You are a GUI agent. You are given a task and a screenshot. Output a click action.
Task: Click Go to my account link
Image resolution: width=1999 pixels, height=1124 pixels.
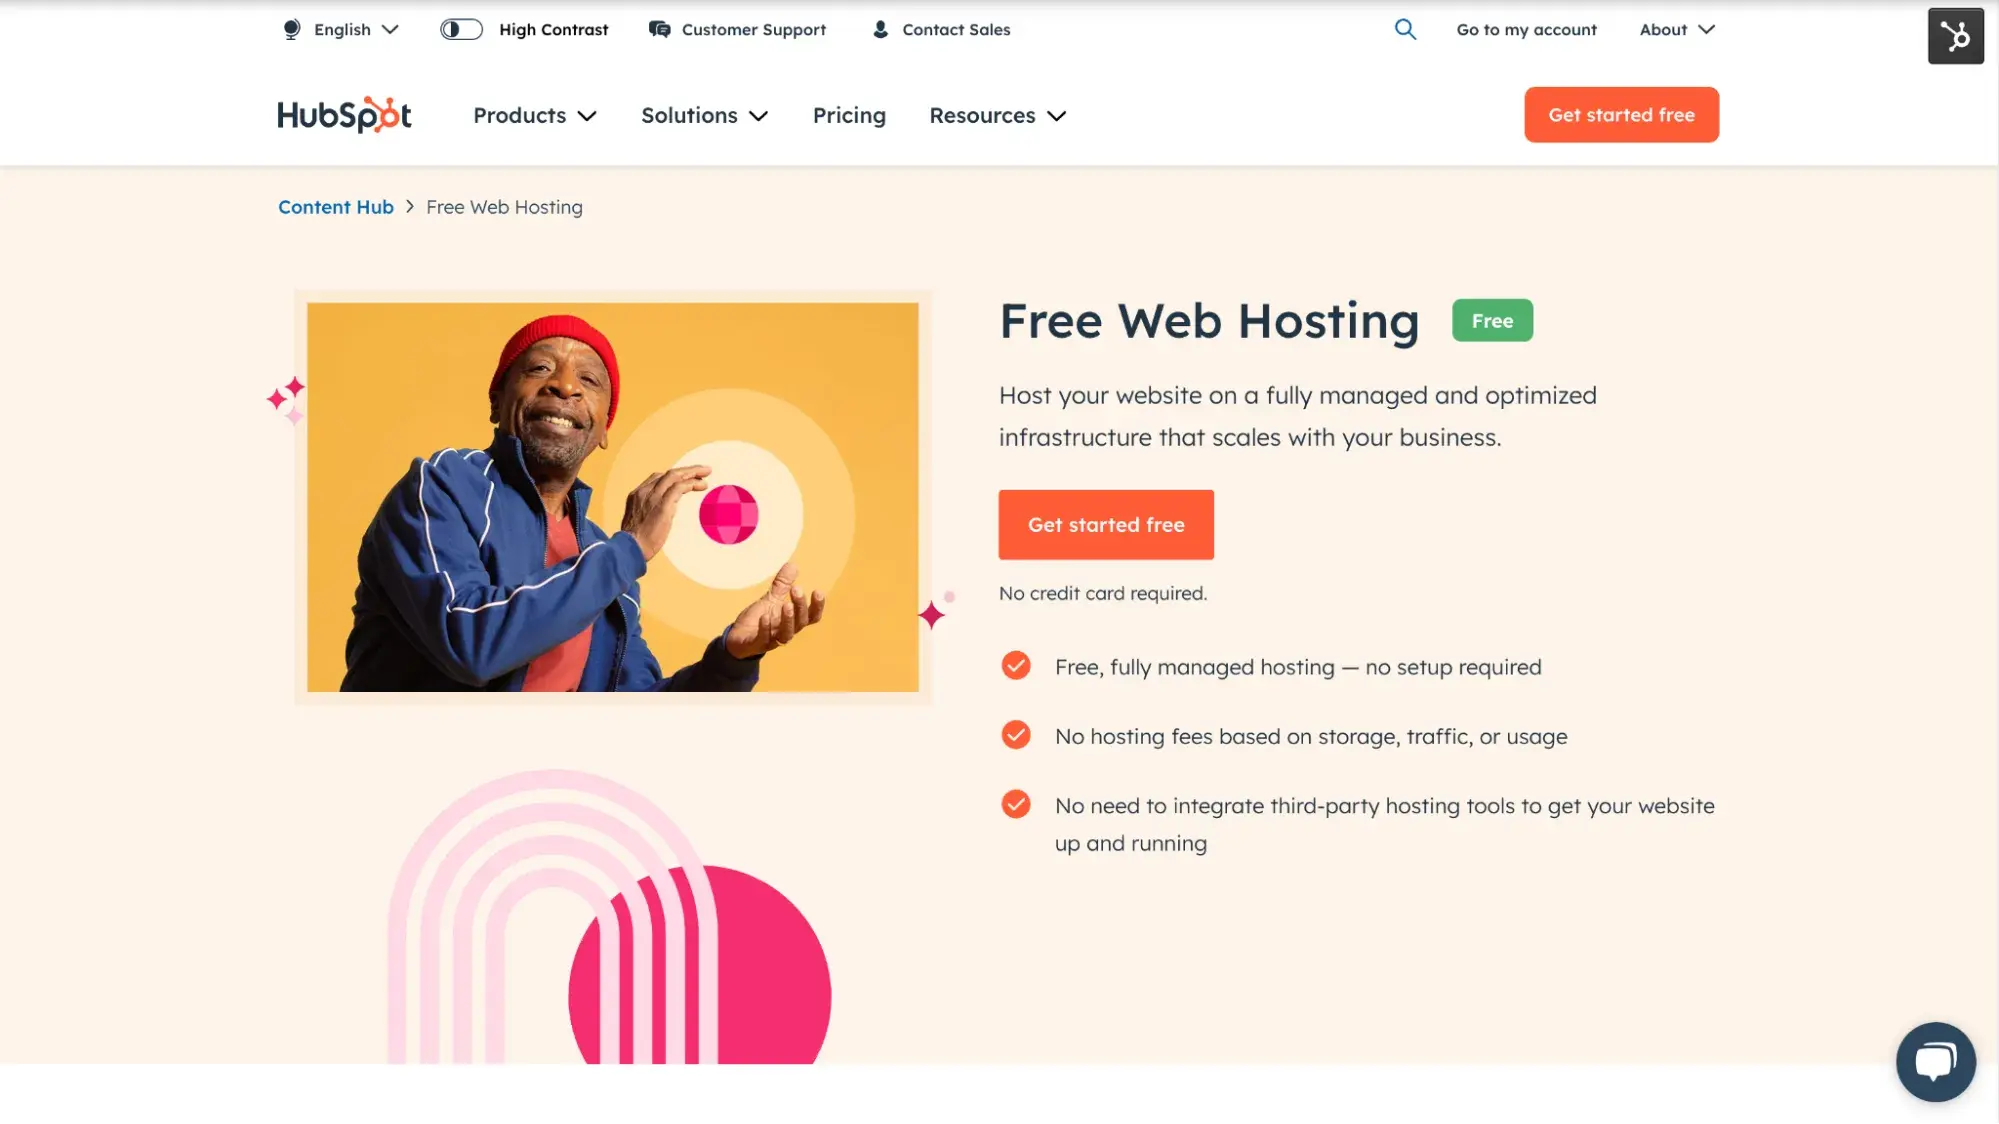point(1527,29)
